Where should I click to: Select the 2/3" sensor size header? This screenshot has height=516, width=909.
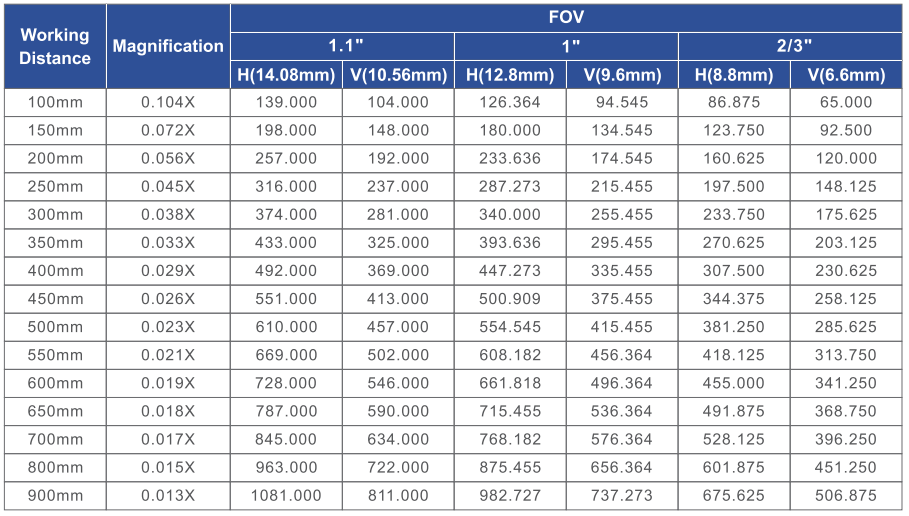(790, 46)
